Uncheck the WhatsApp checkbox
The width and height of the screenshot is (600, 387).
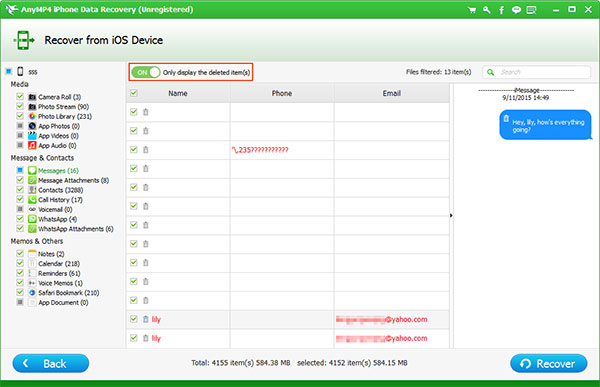click(x=20, y=219)
